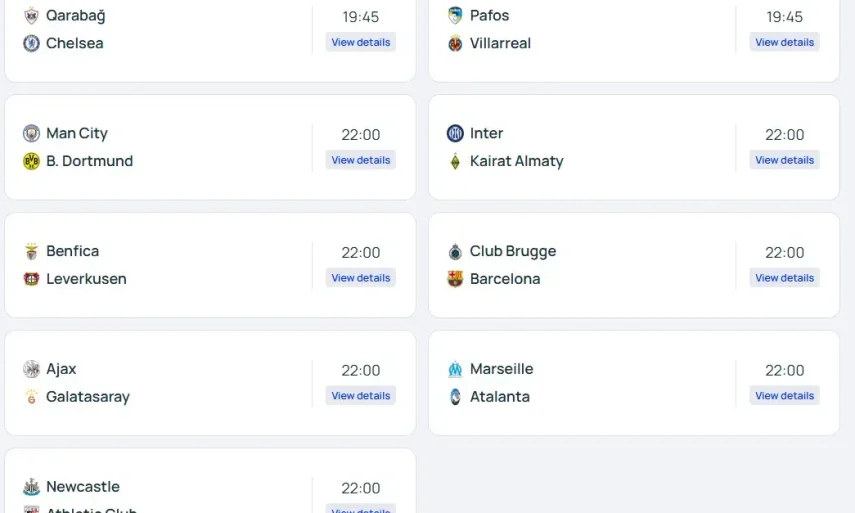Image resolution: width=855 pixels, height=513 pixels.
Task: Click the Villarreal club crest icon
Action: pos(455,44)
